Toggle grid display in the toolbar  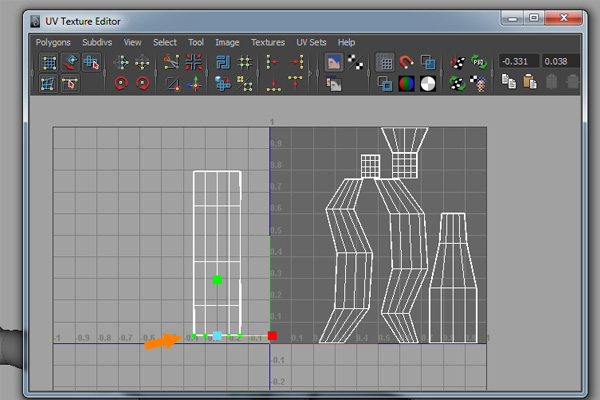[x=384, y=63]
